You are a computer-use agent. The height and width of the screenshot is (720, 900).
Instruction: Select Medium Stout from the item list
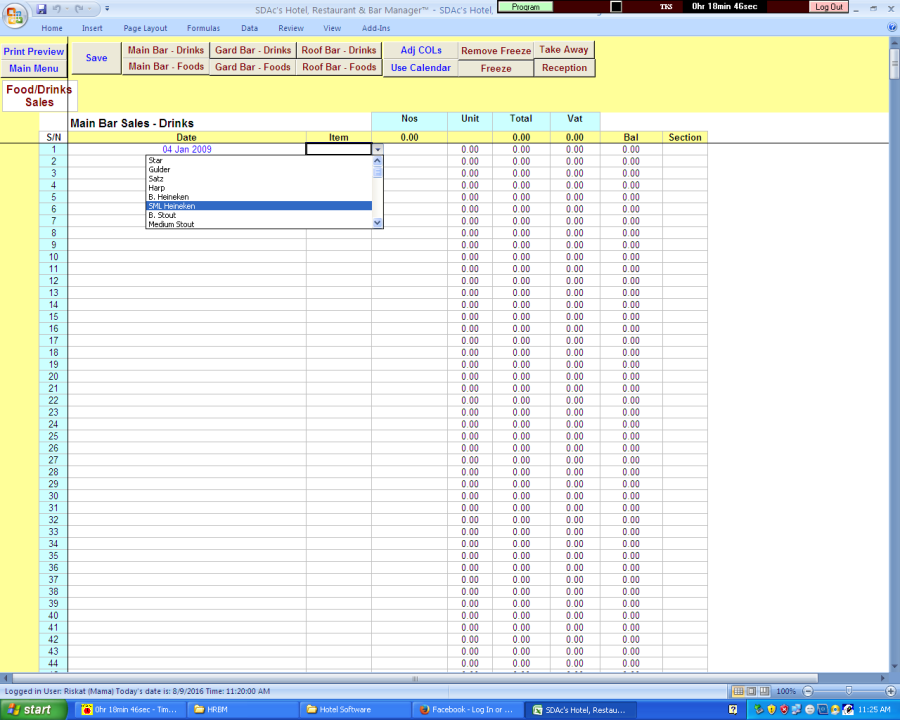coord(259,224)
